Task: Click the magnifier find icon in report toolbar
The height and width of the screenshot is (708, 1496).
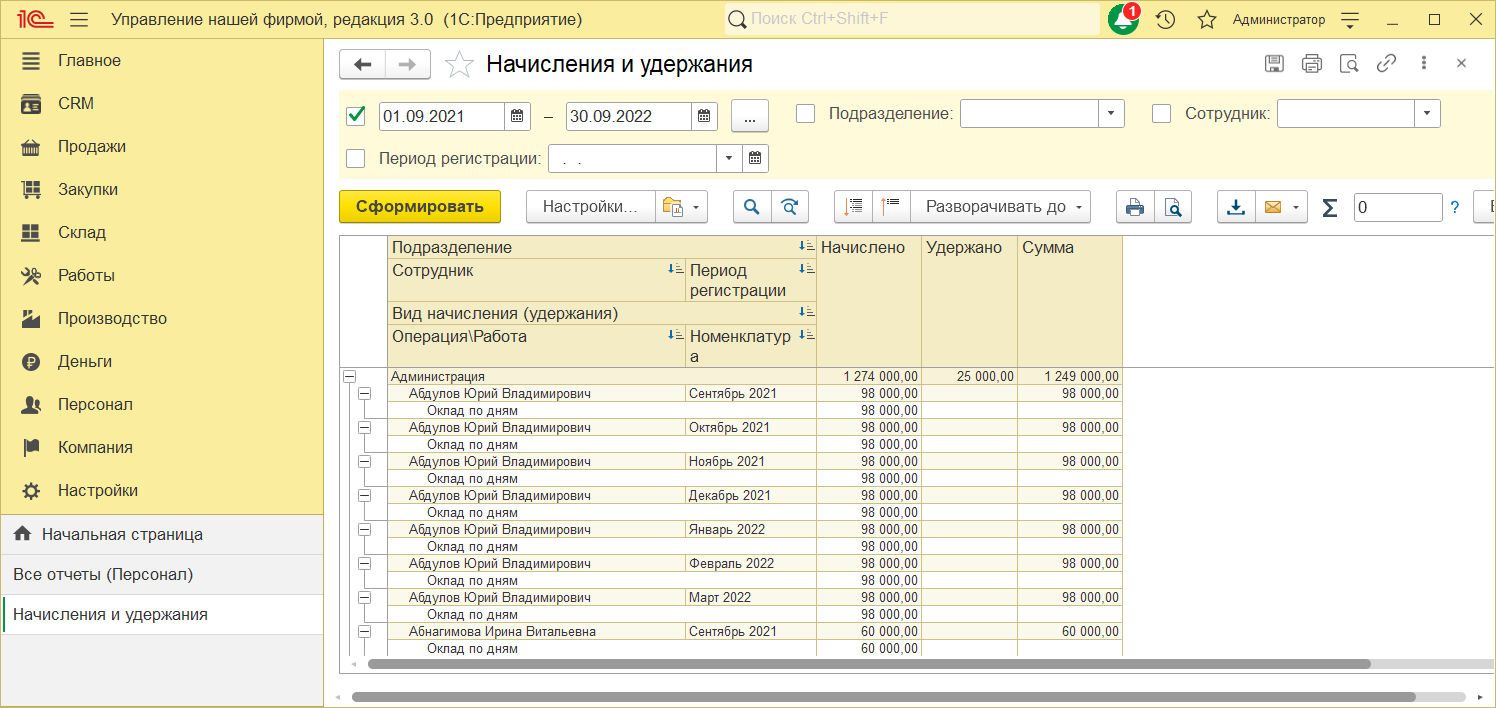Action: [751, 207]
